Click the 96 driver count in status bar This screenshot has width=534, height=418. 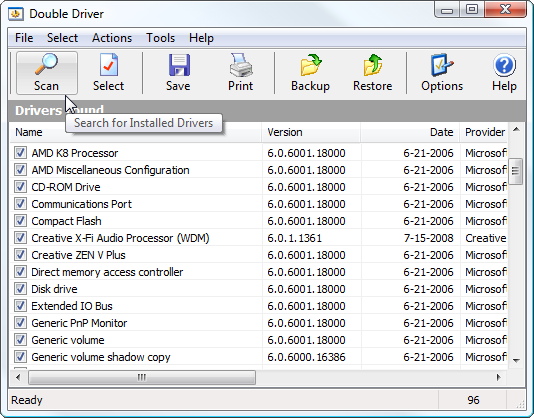coord(473,400)
